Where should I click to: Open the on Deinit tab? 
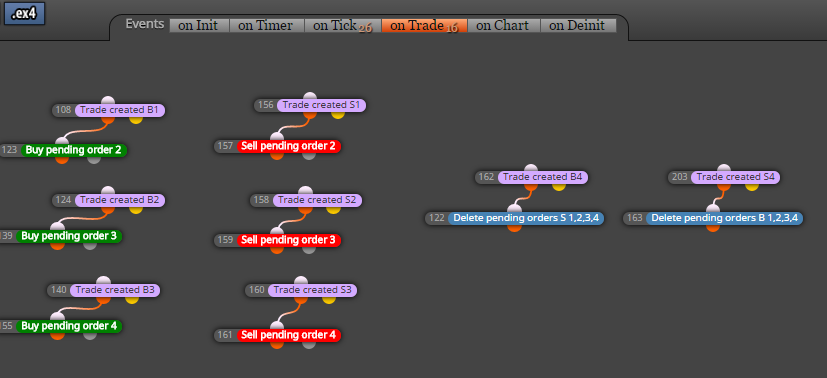click(x=578, y=25)
